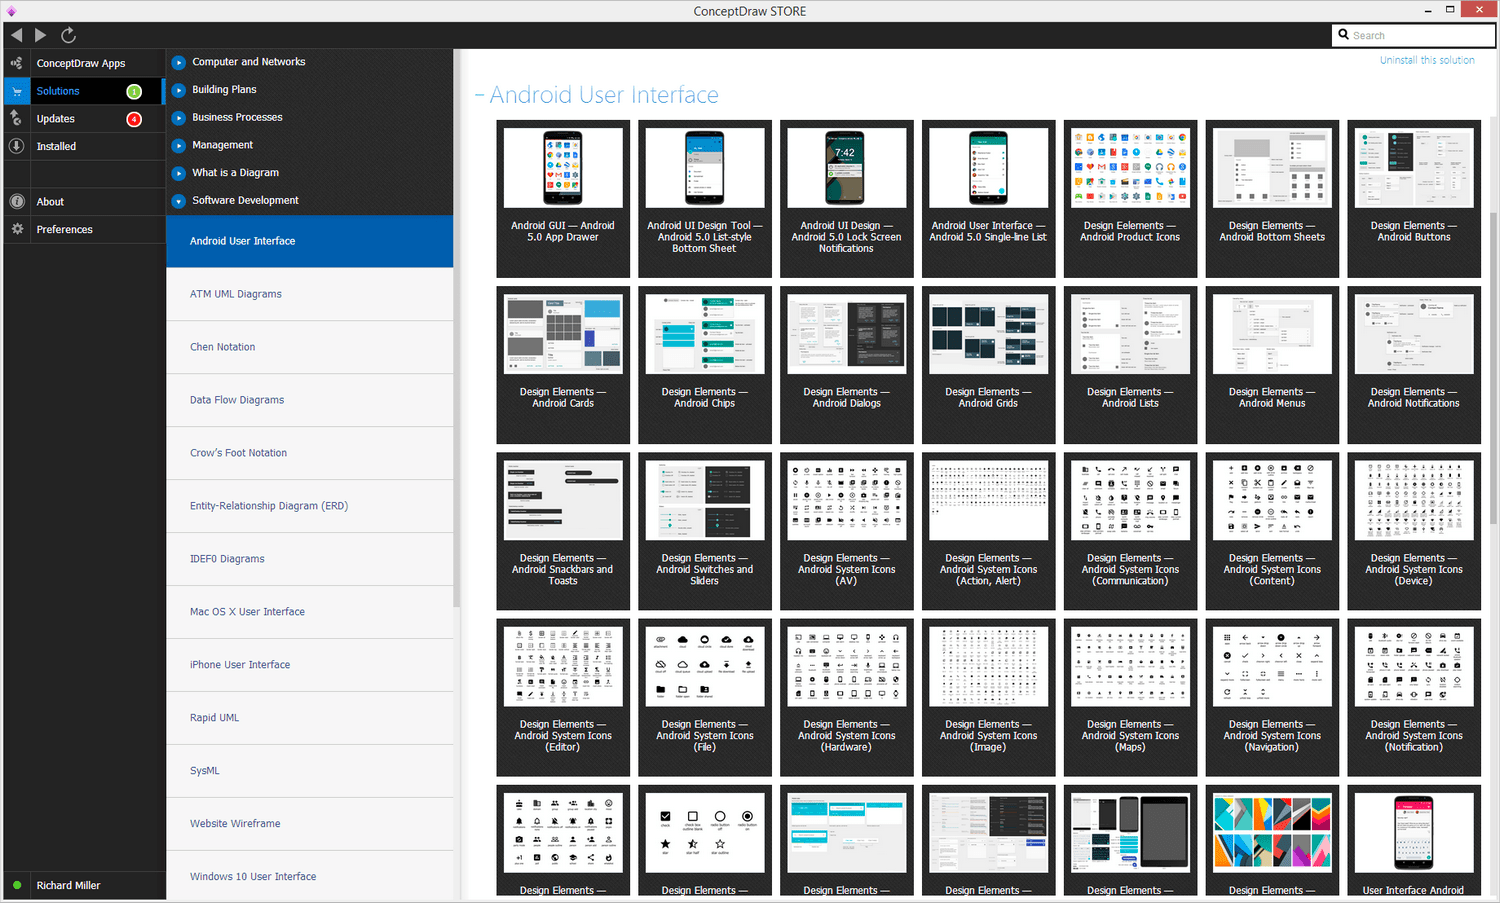The image size is (1500, 903).
Task: Click the Search input field
Action: coord(1414,35)
